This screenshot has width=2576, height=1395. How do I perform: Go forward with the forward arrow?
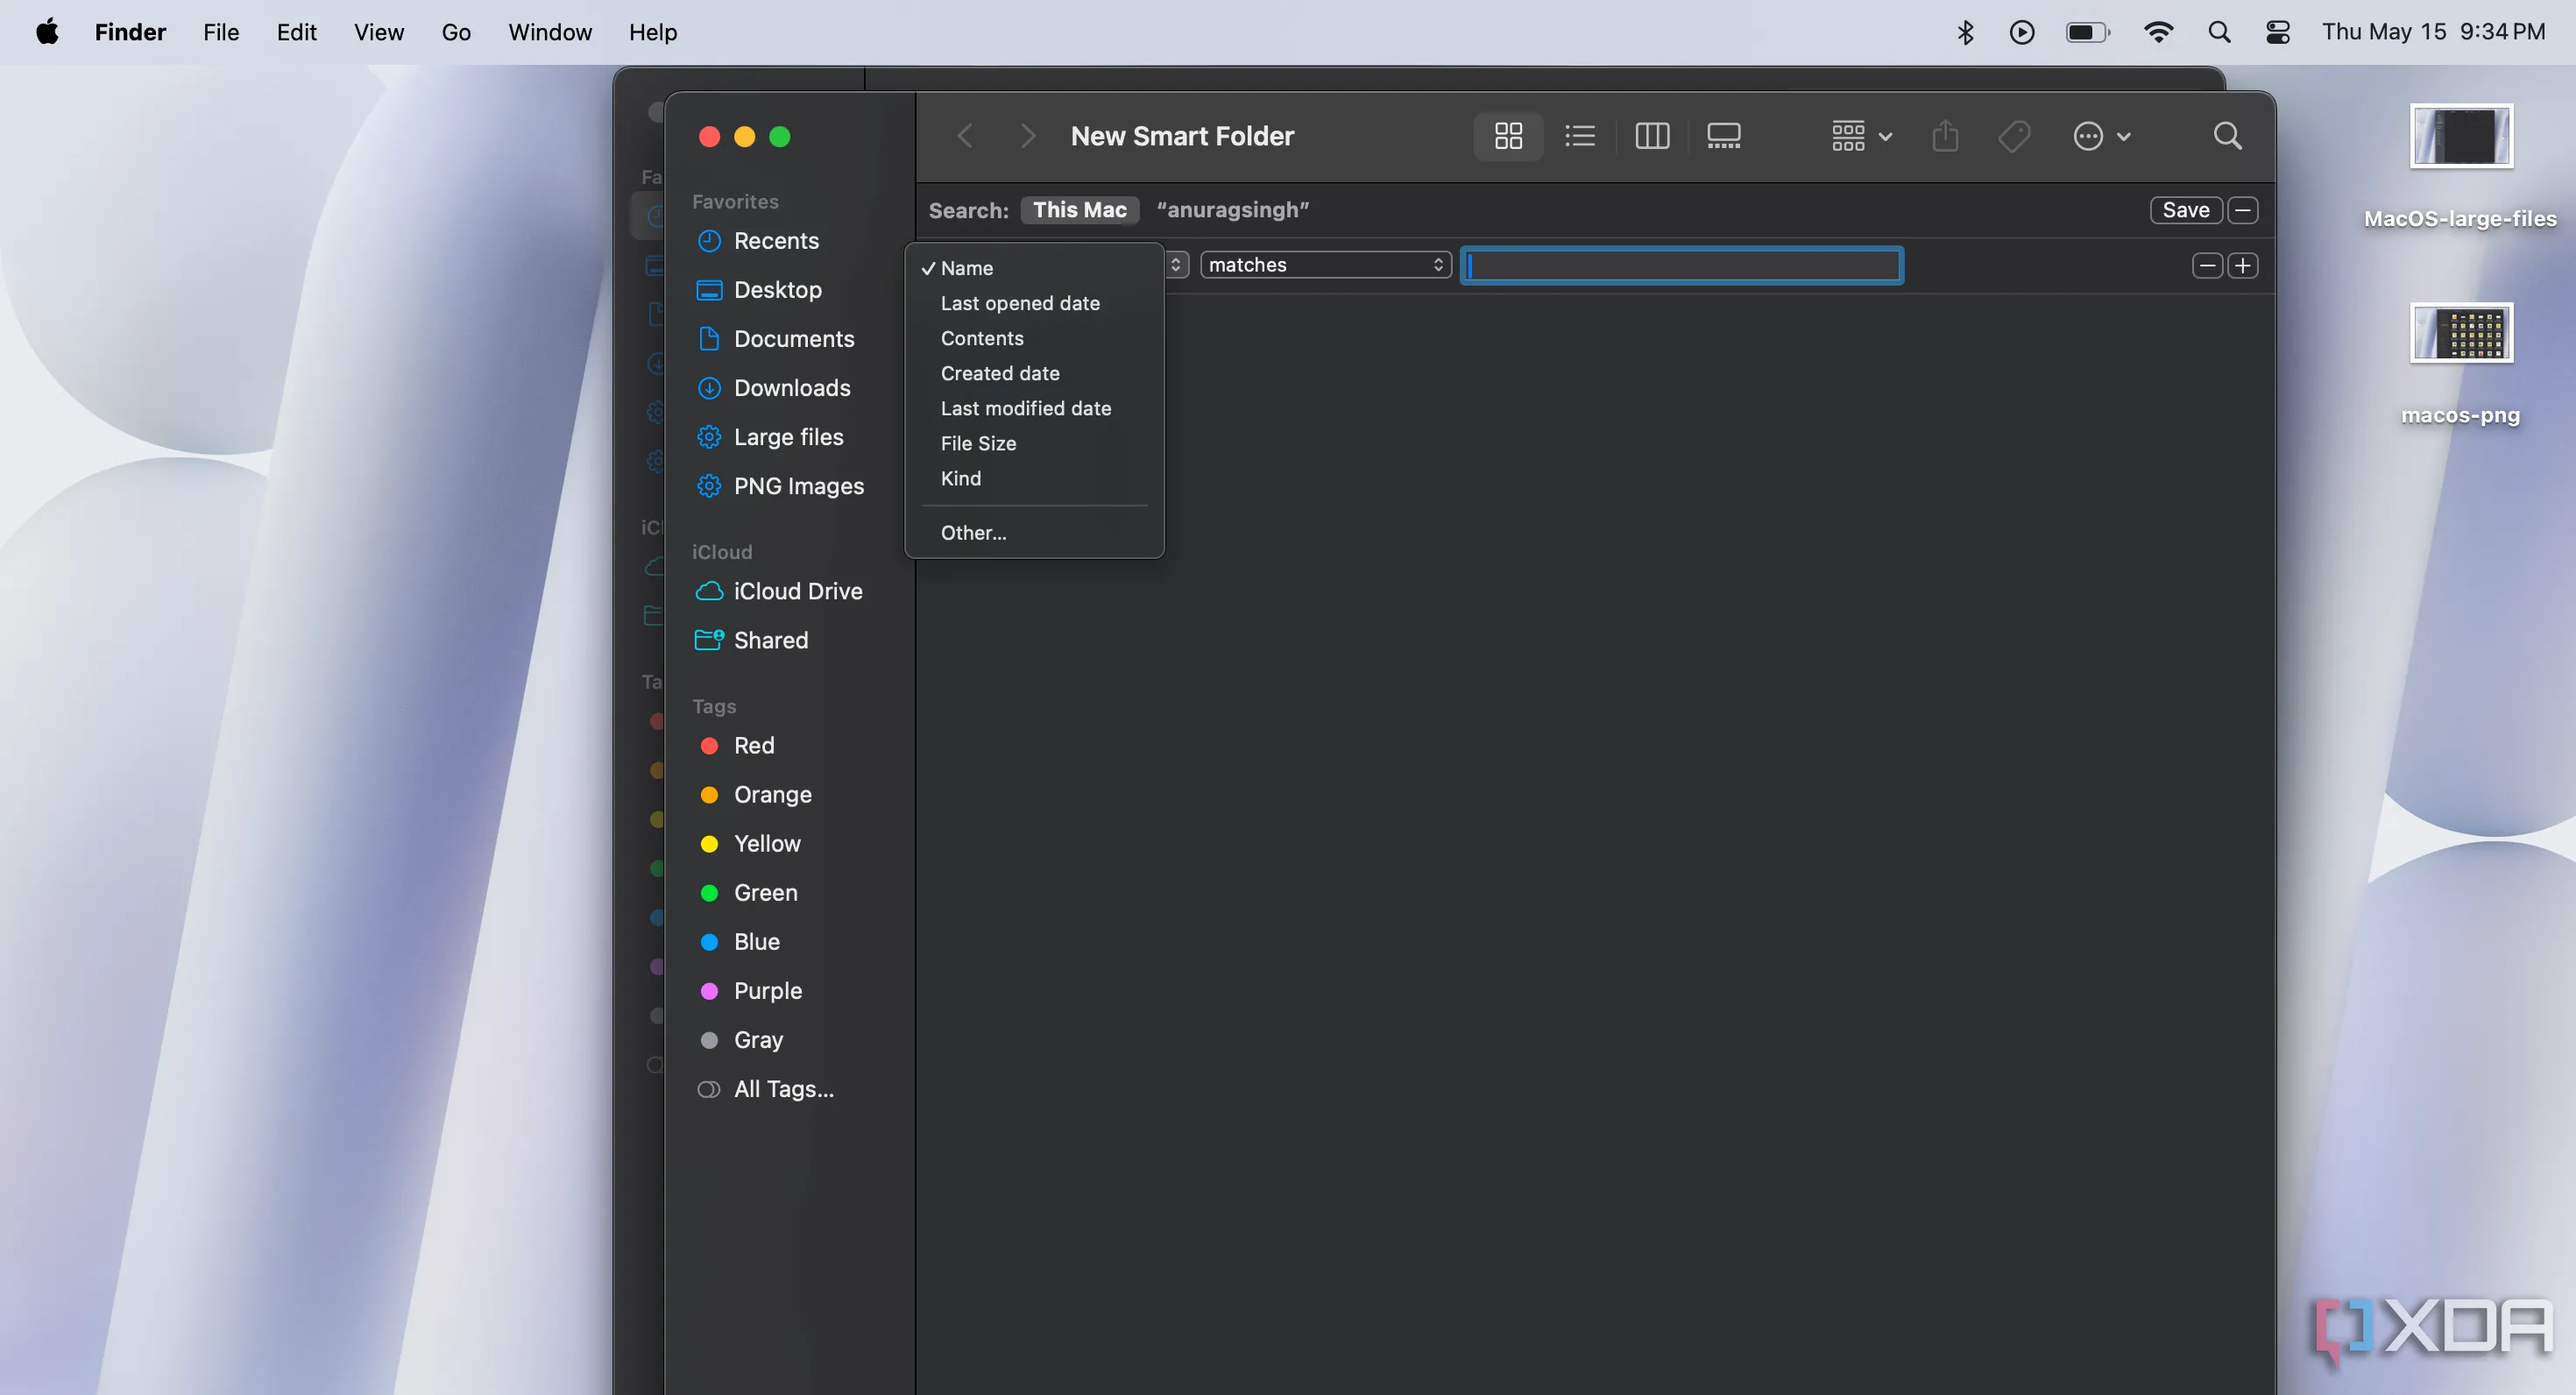pyautogui.click(x=1027, y=136)
